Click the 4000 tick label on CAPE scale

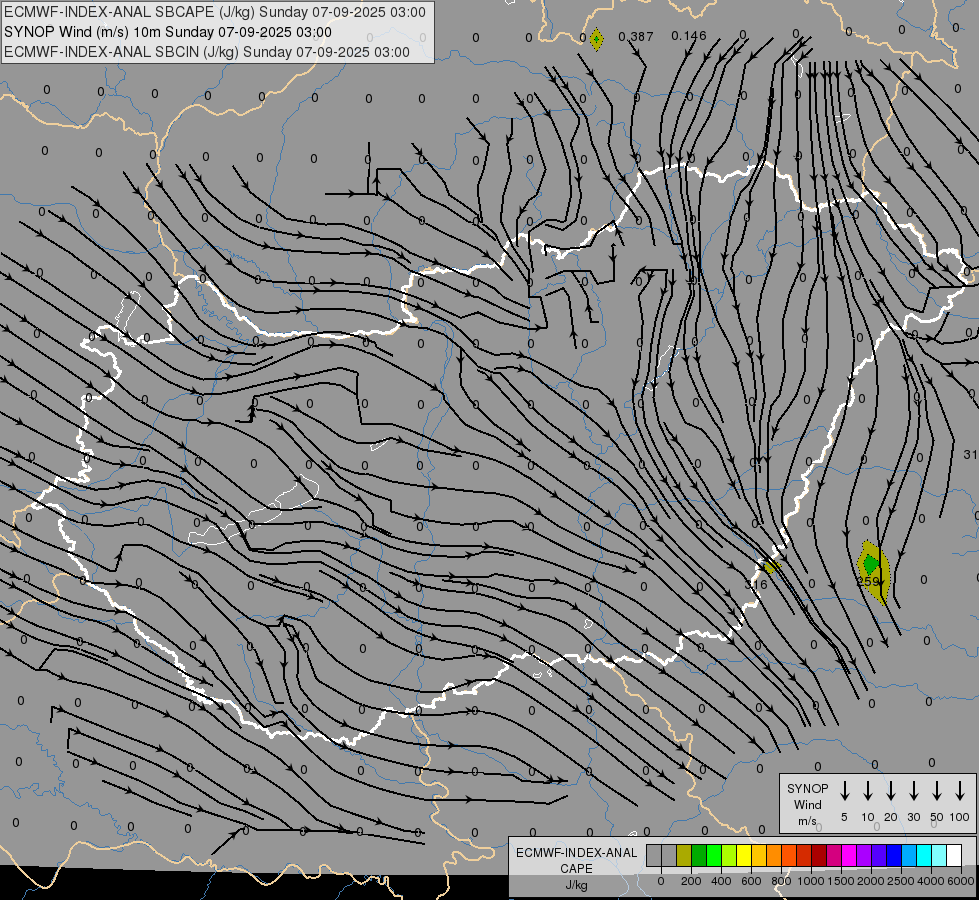pos(931,881)
